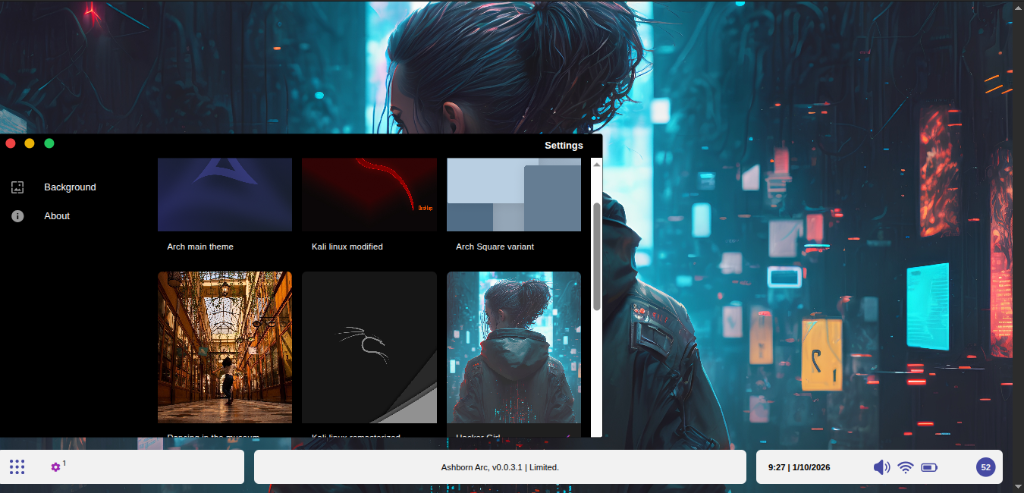The image size is (1024, 493).
Task: Apply the museum hallway wallpaper
Action: 225,347
